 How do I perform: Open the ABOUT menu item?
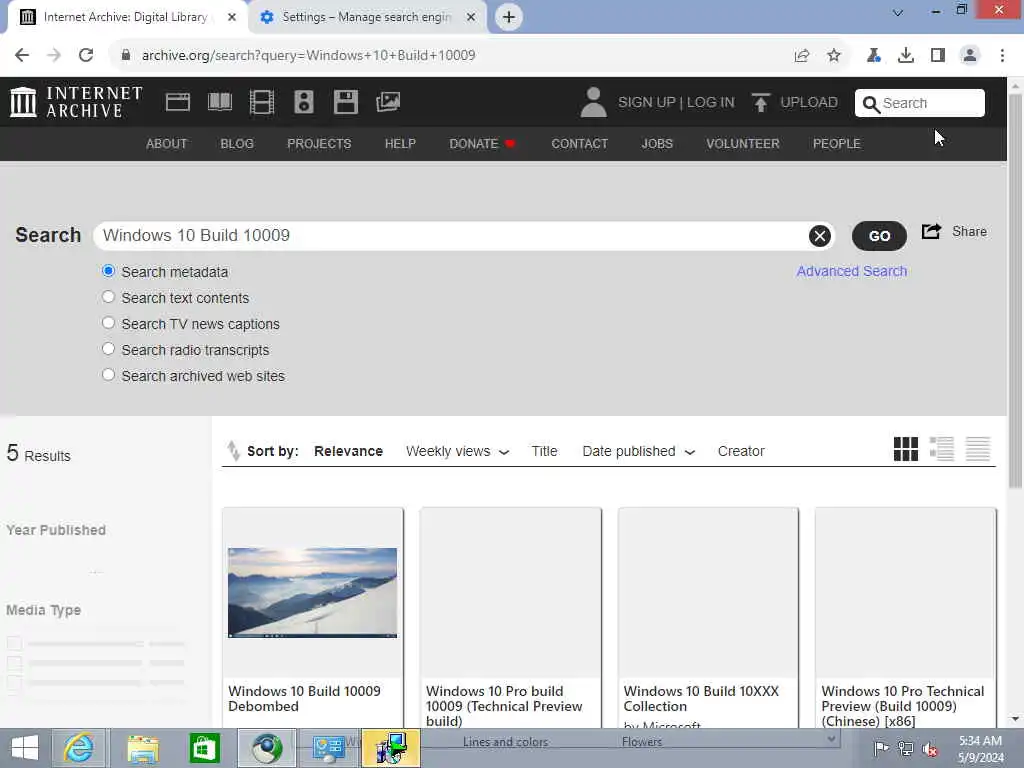coord(167,144)
